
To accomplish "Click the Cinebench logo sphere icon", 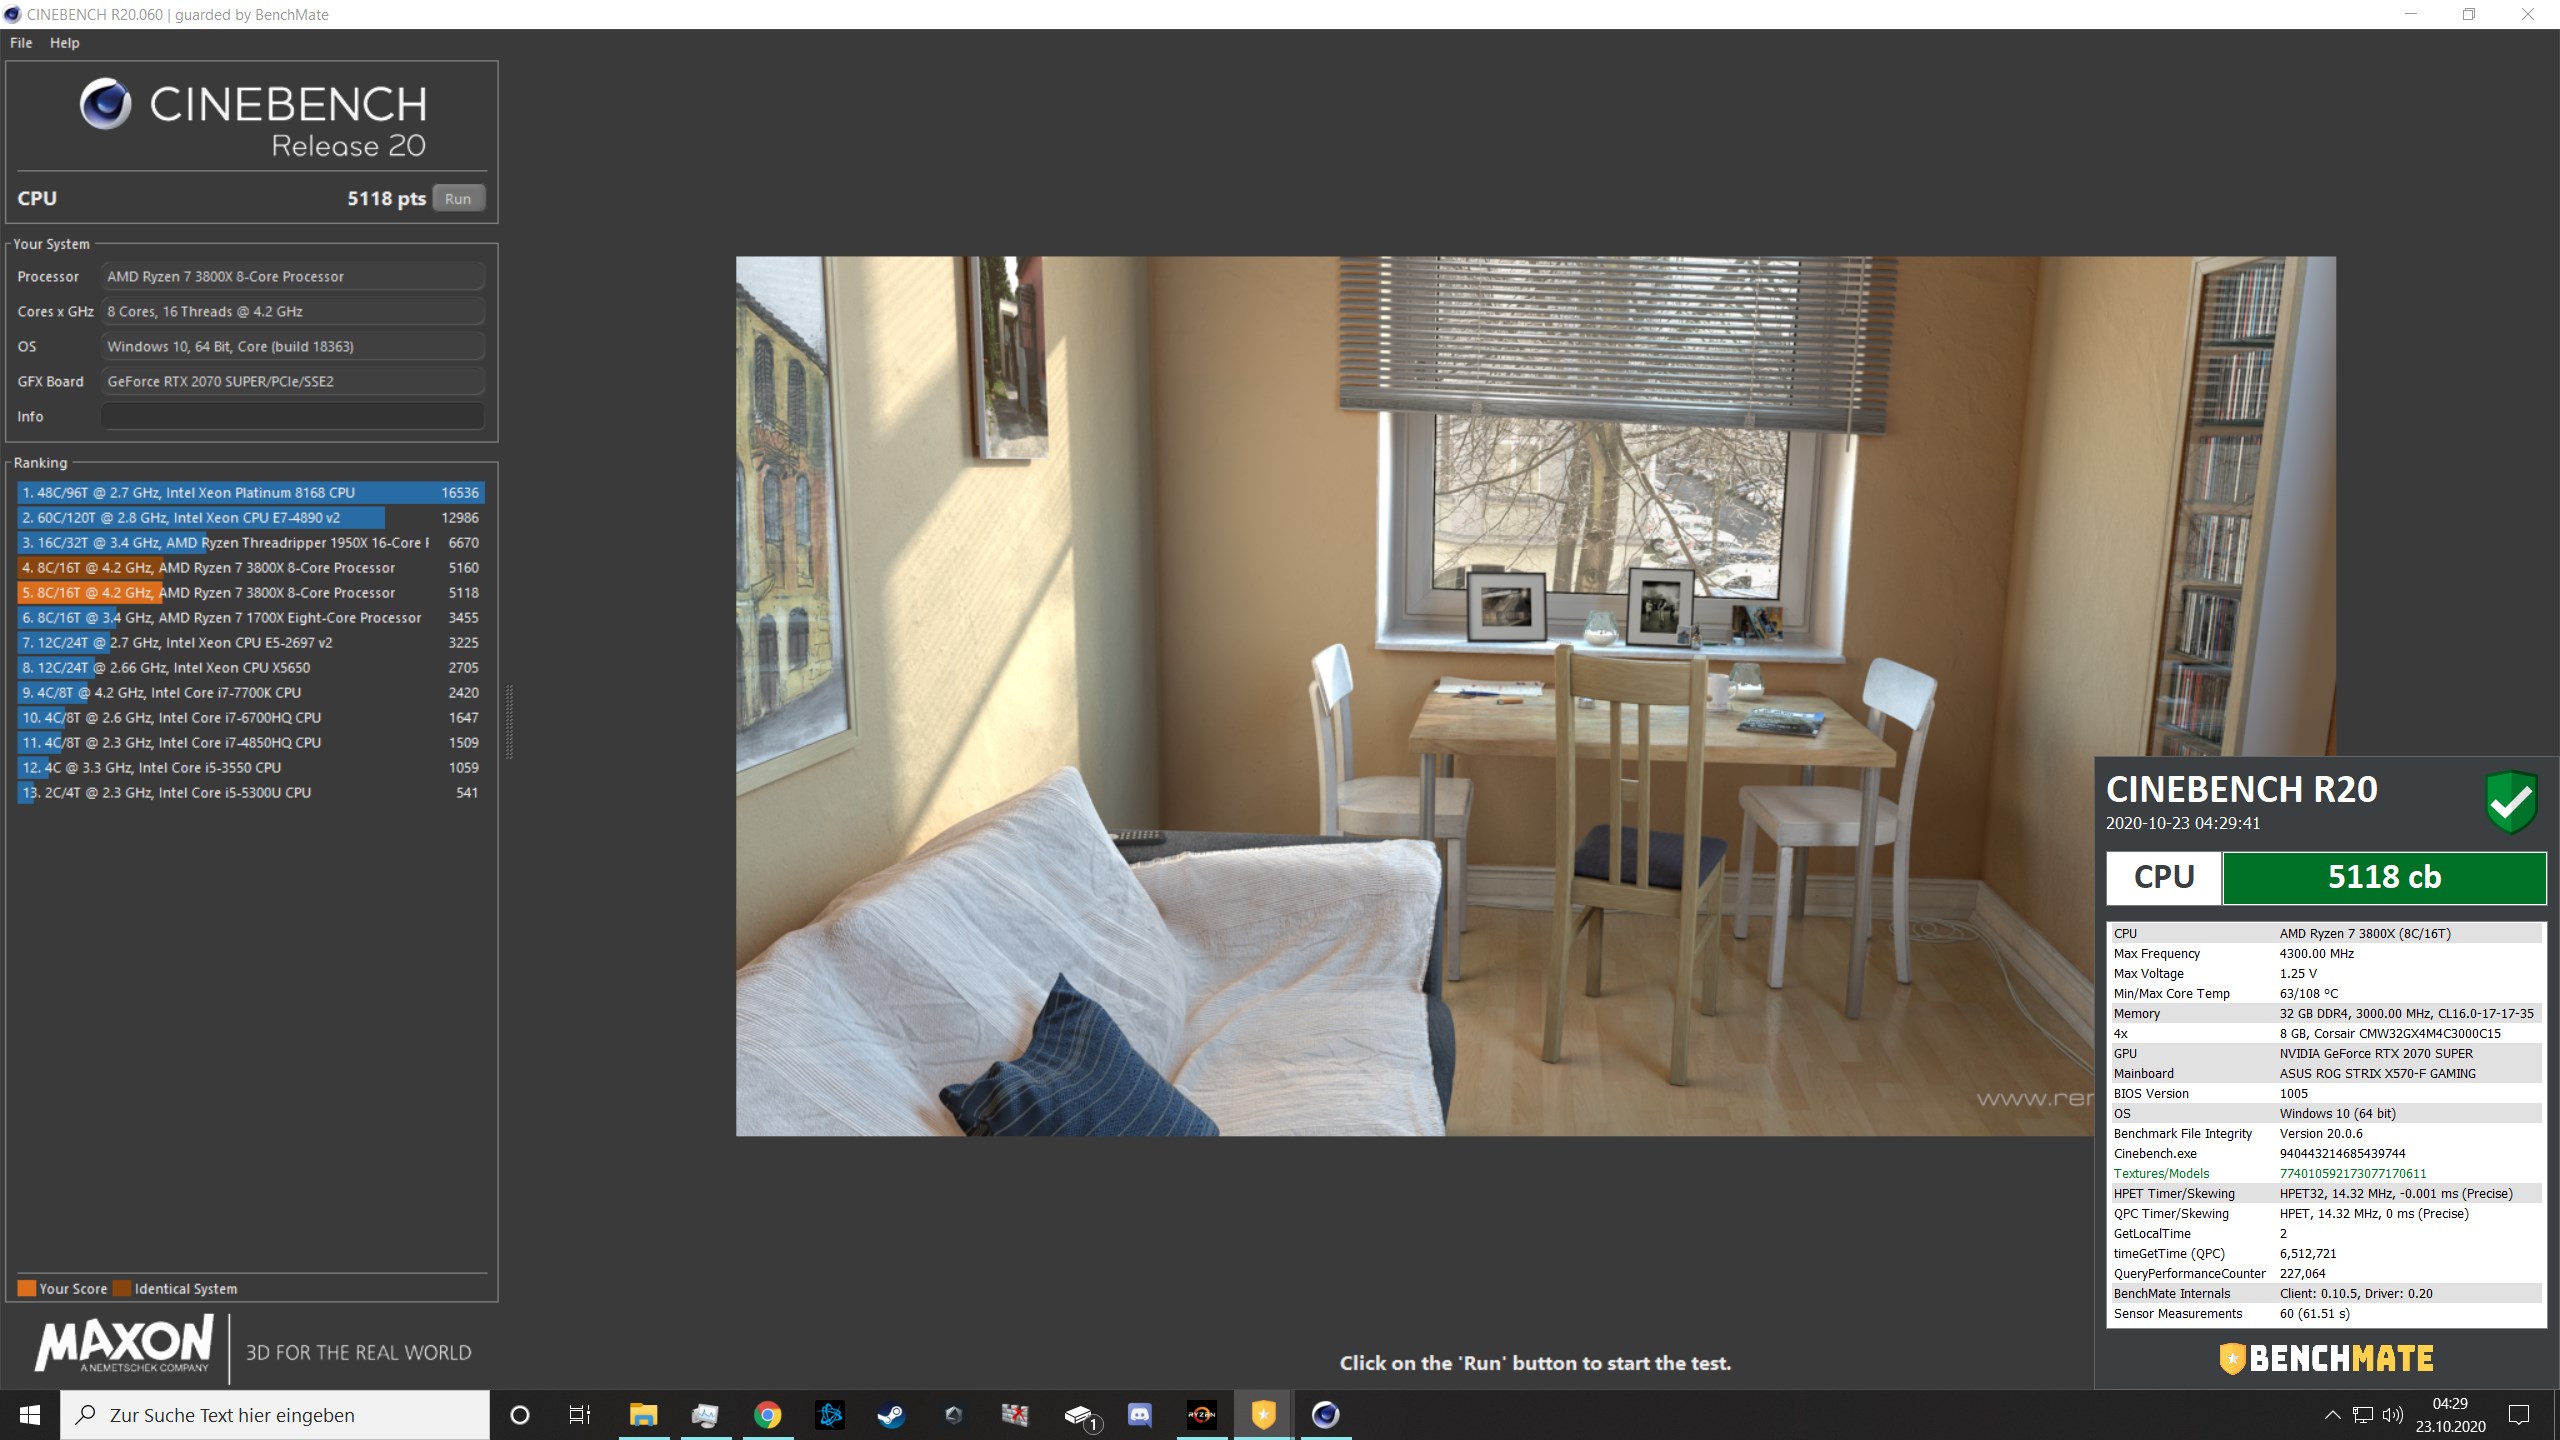I will [x=106, y=104].
